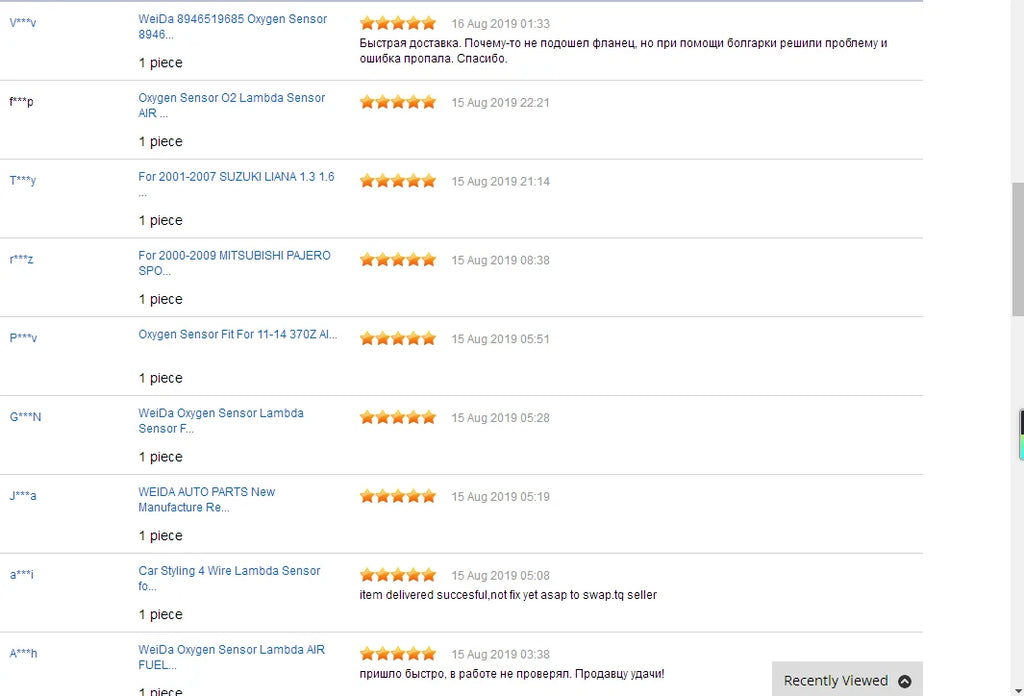
Task: Click the timestamp 15 Aug 2019 22:21
Action: pos(501,103)
